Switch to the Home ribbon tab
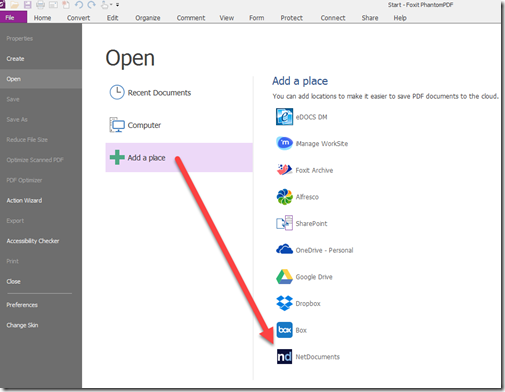The width and height of the screenshot is (505, 392). click(42, 18)
